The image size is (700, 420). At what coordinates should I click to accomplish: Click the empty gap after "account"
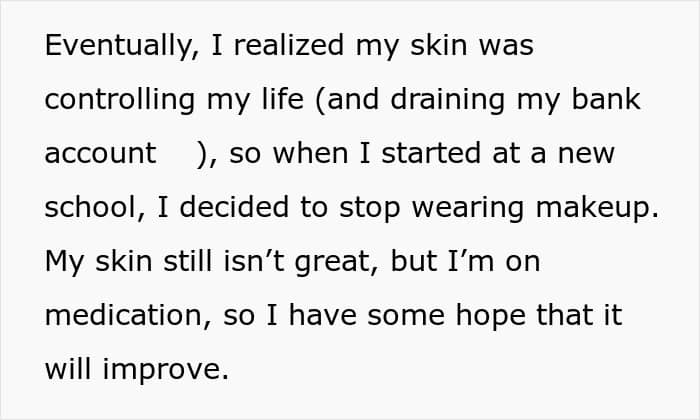[176, 153]
